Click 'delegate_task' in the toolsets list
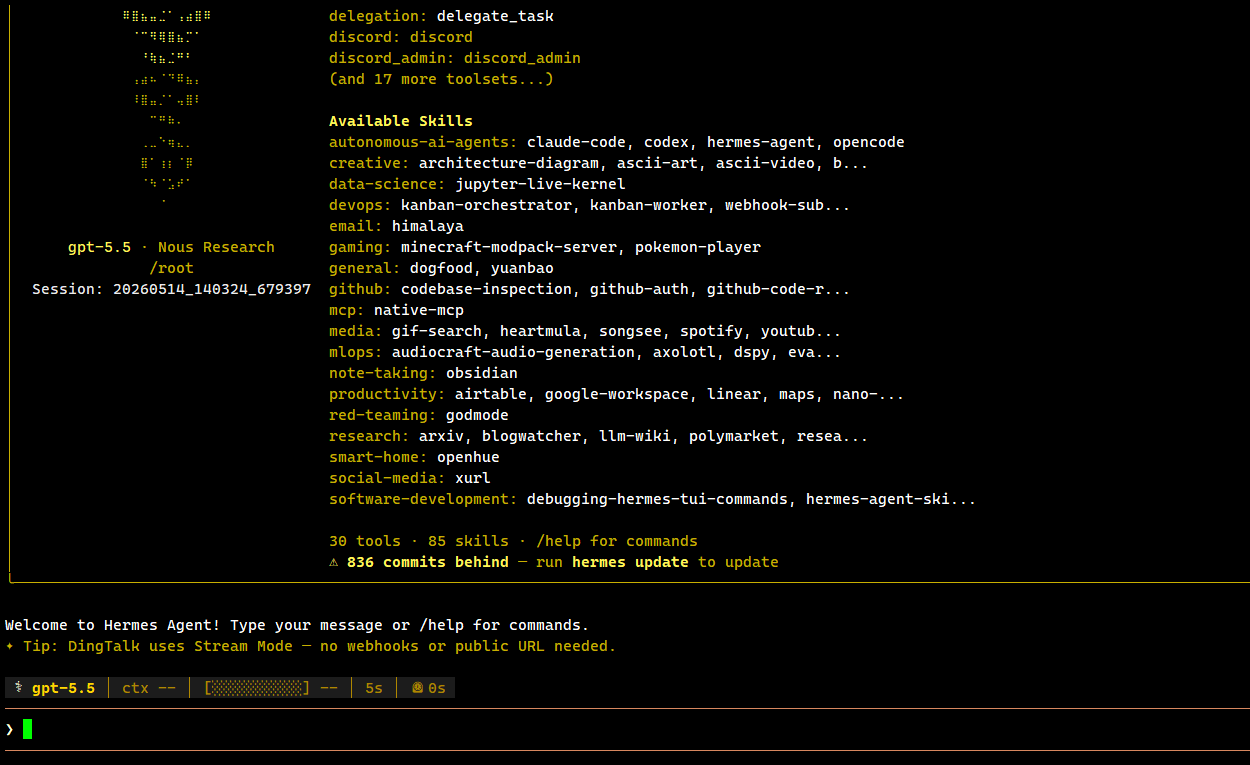The image size is (1250, 765). click(495, 16)
